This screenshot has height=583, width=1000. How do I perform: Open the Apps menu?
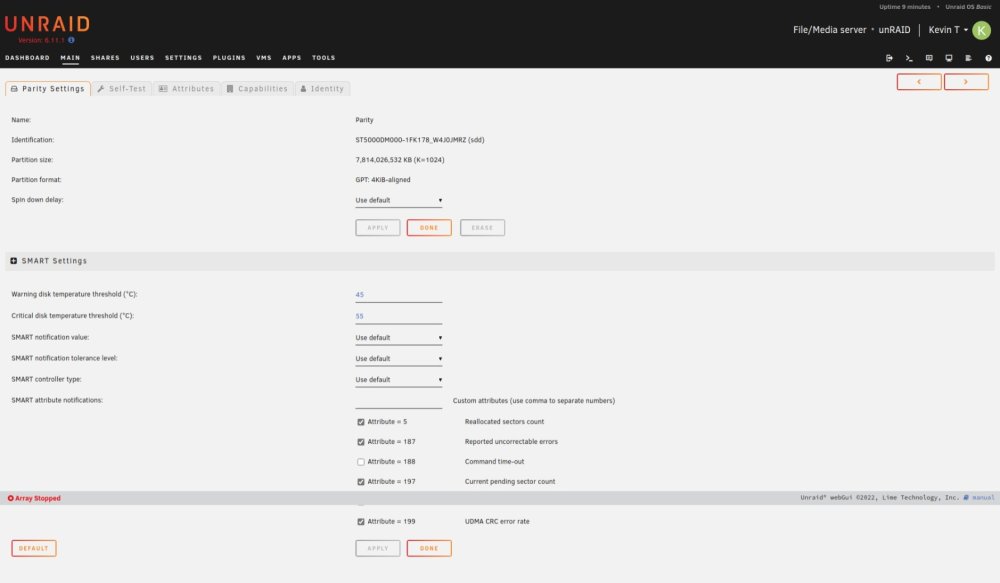[x=291, y=58]
